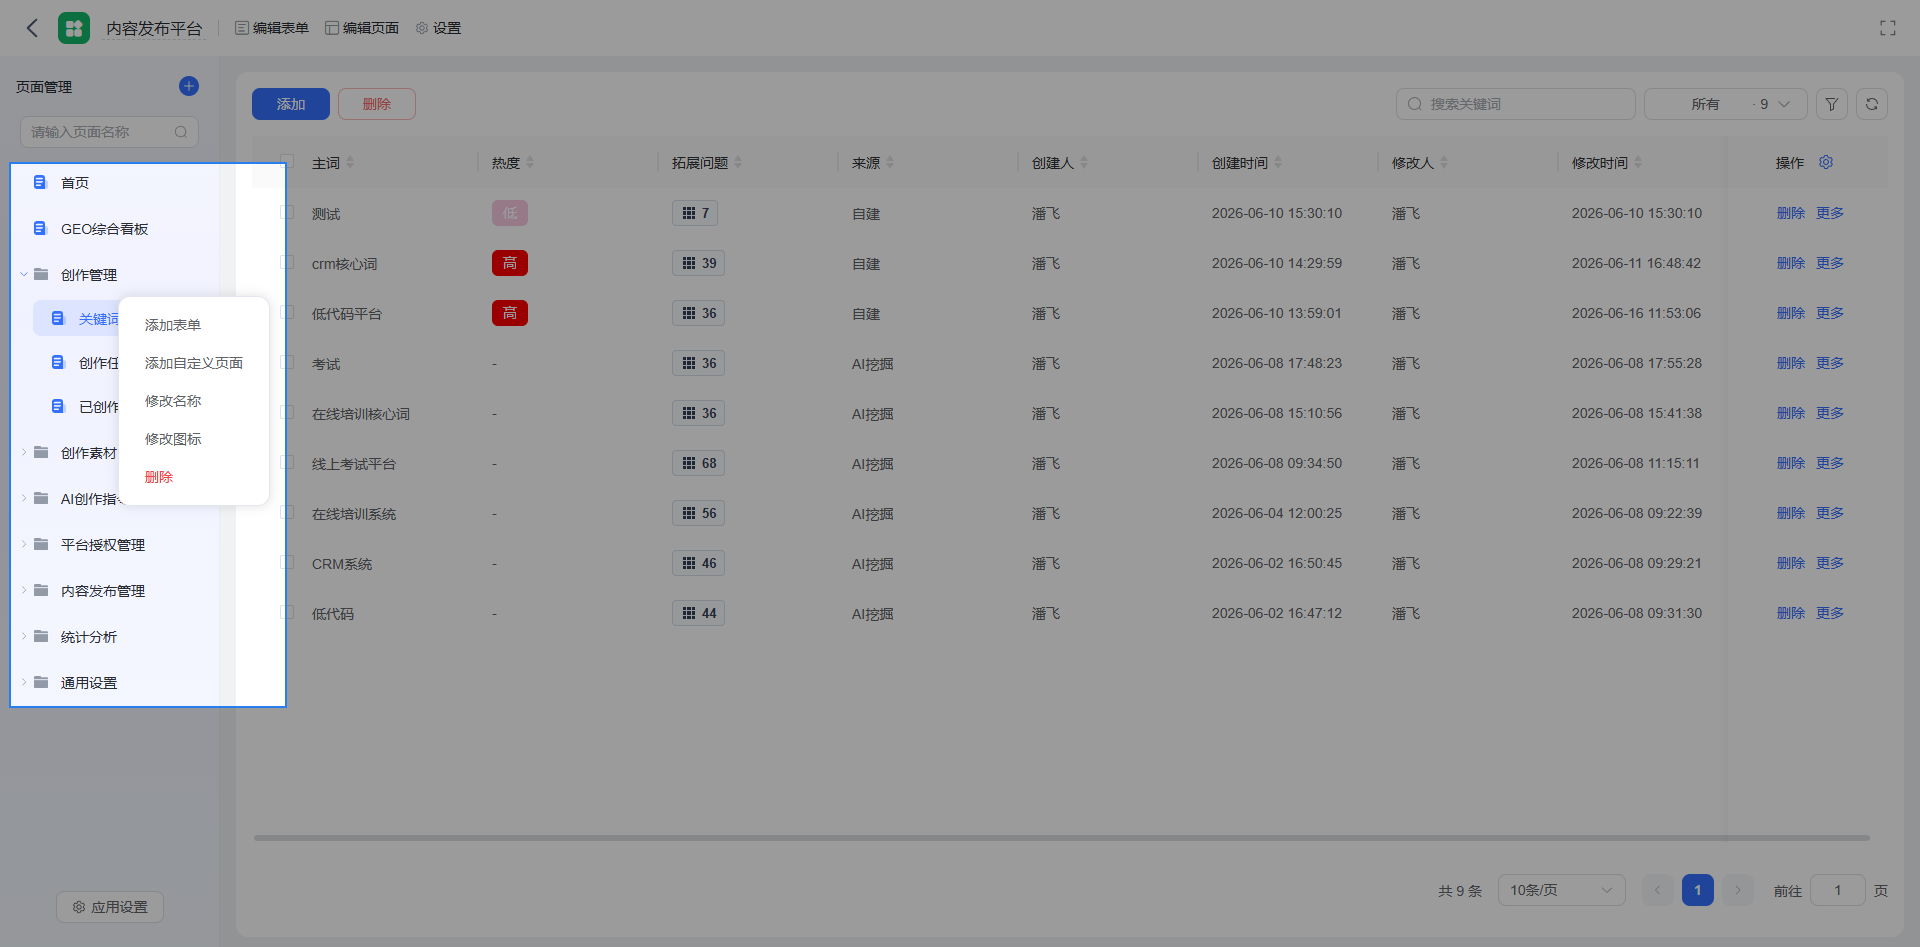The width and height of the screenshot is (1920, 947).
Task: Open 编辑页面 in top bar
Action: point(362,28)
